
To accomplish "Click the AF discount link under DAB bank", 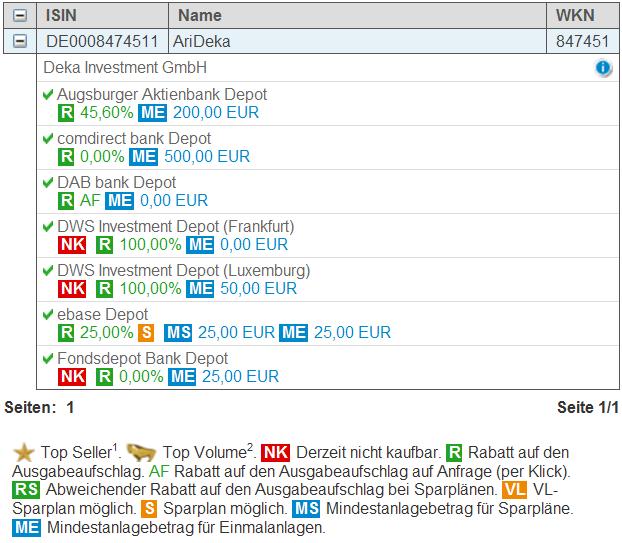I will [x=90, y=201].
